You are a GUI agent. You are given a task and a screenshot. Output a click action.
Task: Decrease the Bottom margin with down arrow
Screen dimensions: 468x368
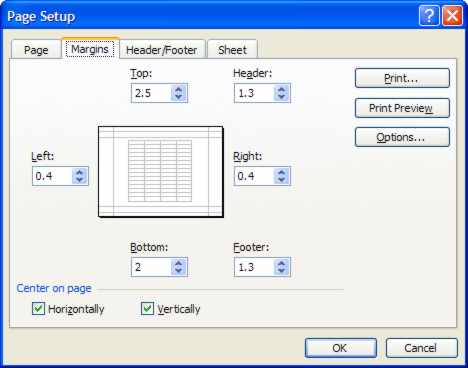coord(179,271)
